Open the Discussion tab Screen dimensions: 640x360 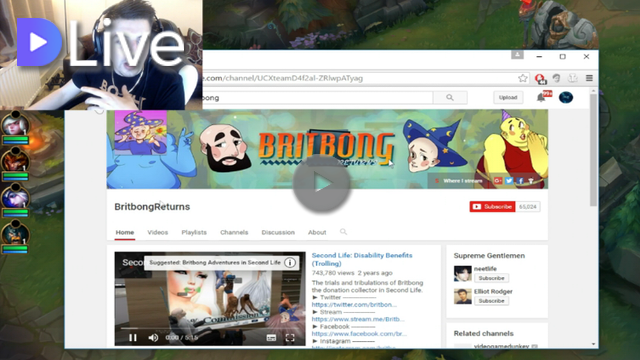278,232
